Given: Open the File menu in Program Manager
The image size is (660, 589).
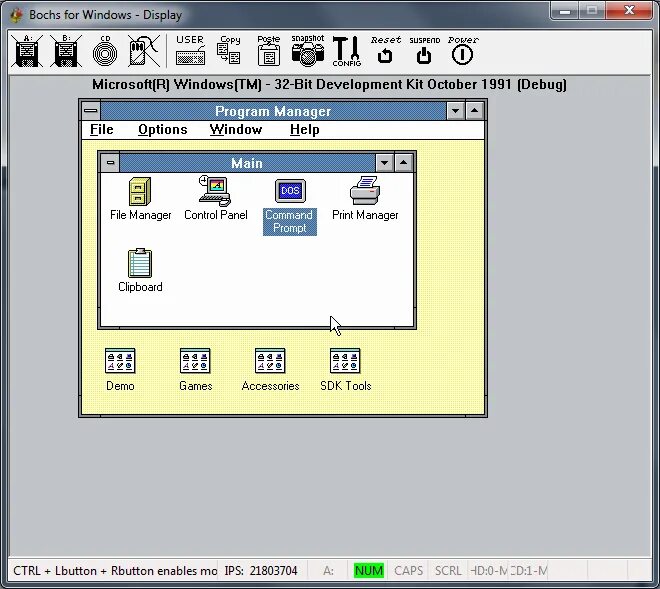Looking at the screenshot, I should coord(102,129).
